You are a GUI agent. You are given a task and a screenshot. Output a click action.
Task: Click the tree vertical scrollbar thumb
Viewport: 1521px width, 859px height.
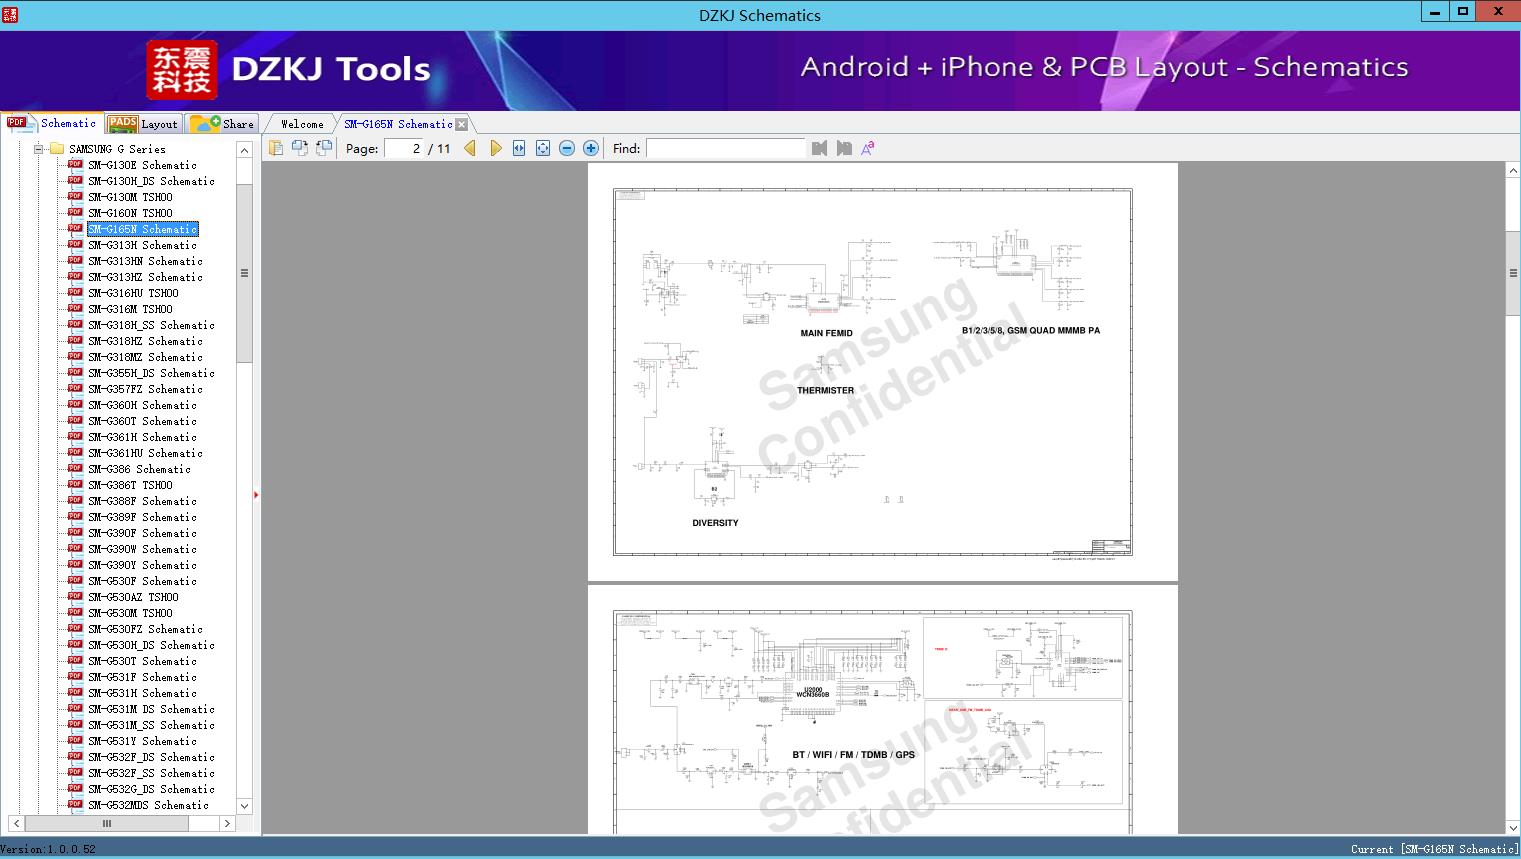(244, 273)
